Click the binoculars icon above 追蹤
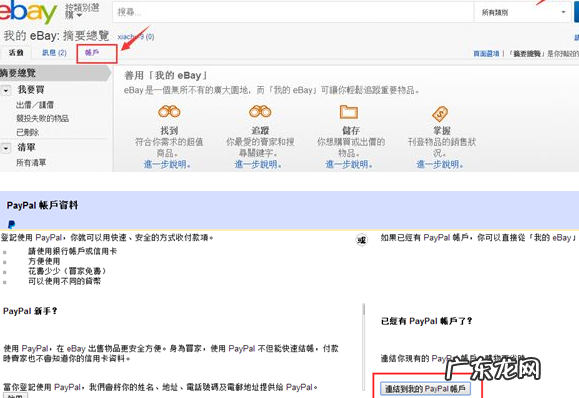The height and width of the screenshot is (398, 579). (x=260, y=111)
